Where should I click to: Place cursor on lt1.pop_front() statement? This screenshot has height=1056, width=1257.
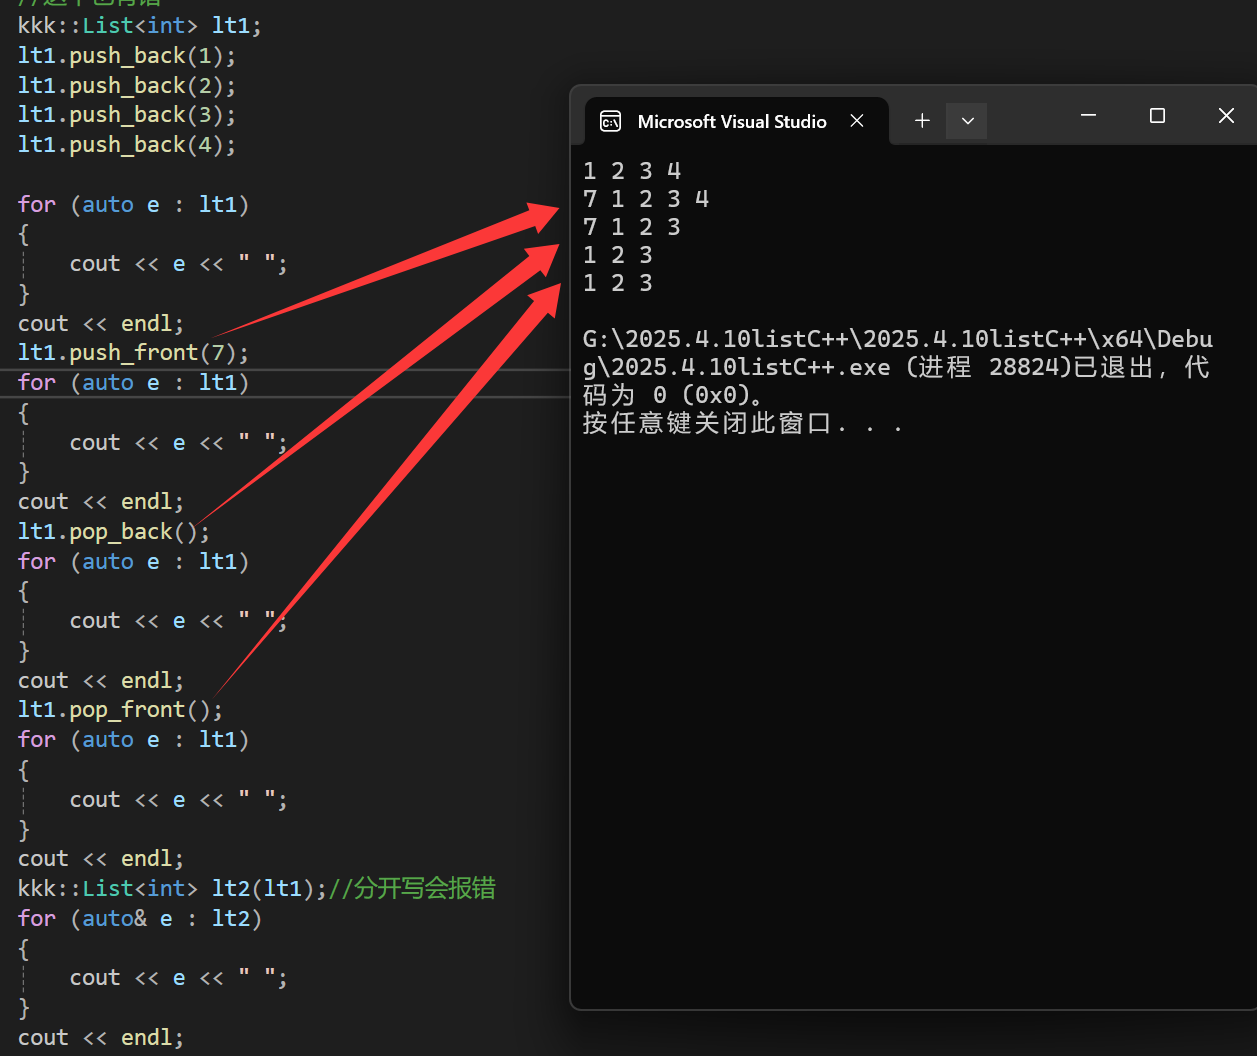pos(119,710)
